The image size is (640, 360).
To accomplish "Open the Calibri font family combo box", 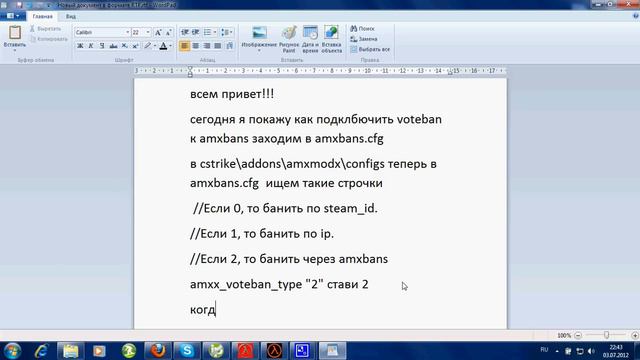I will pos(102,32).
